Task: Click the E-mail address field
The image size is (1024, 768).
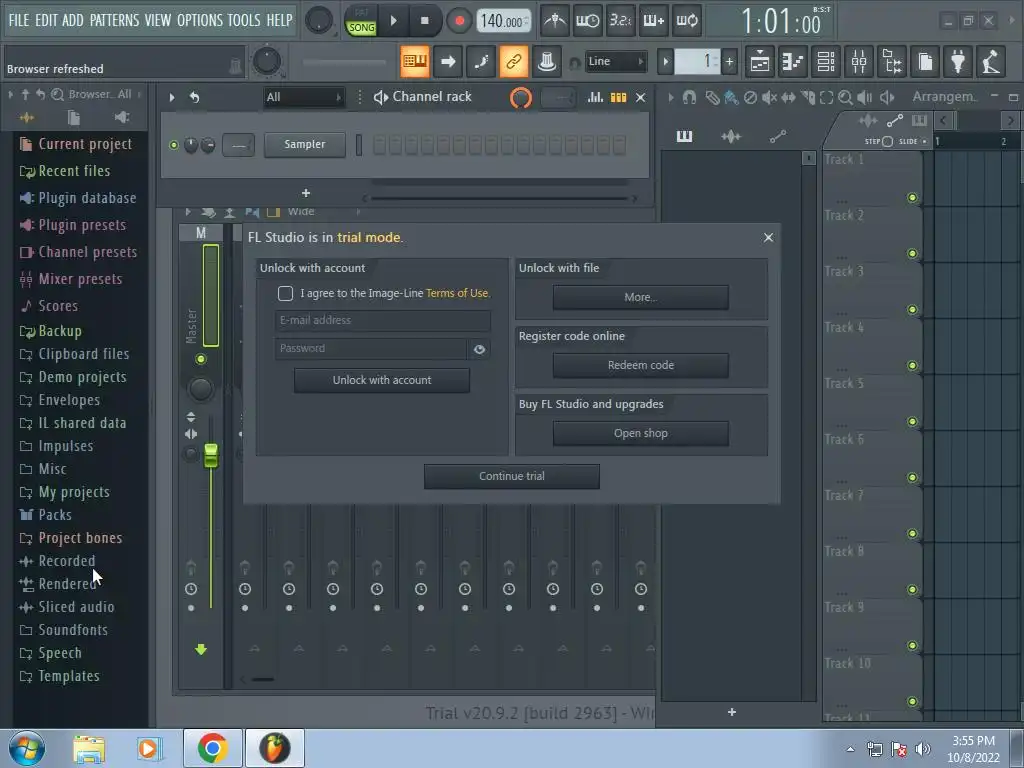Action: [x=383, y=321]
